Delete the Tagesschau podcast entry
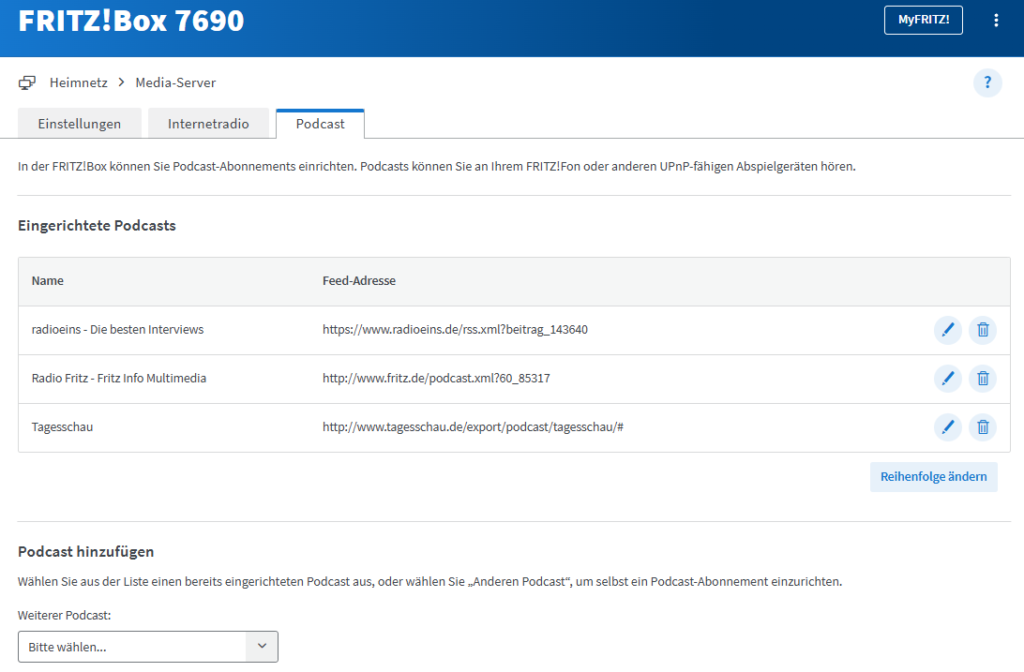The width and height of the screenshot is (1024, 672). [983, 428]
